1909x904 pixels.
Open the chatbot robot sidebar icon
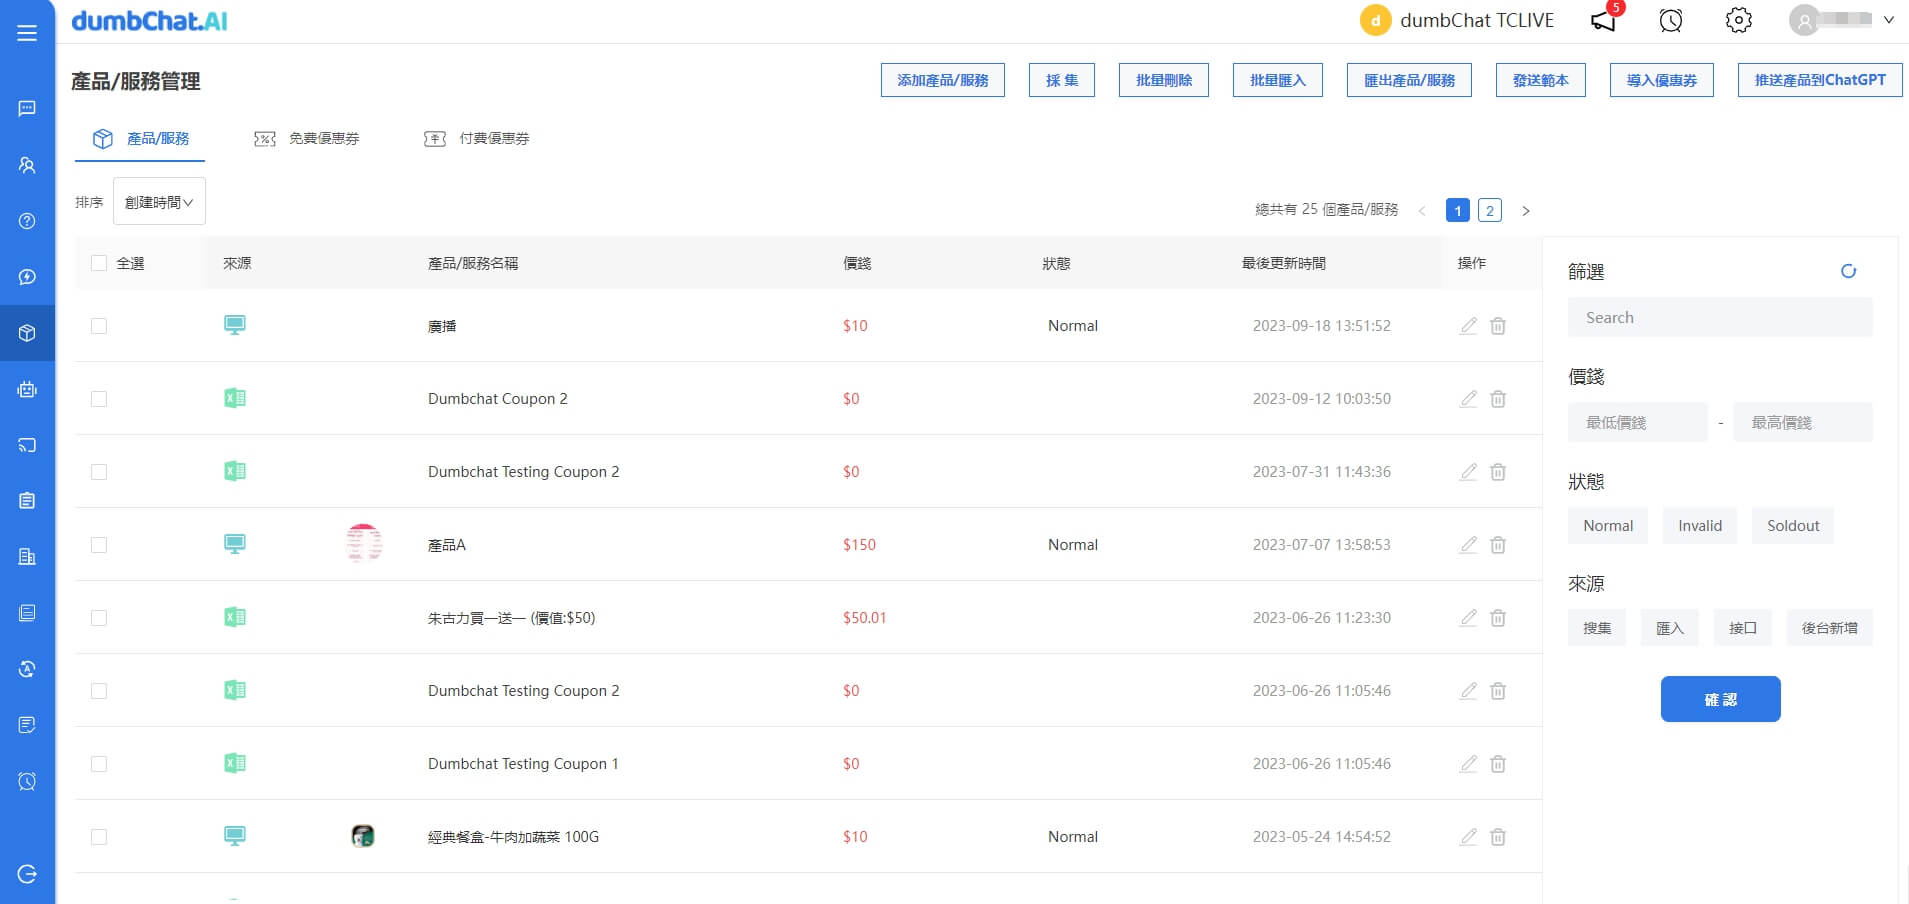pos(27,390)
